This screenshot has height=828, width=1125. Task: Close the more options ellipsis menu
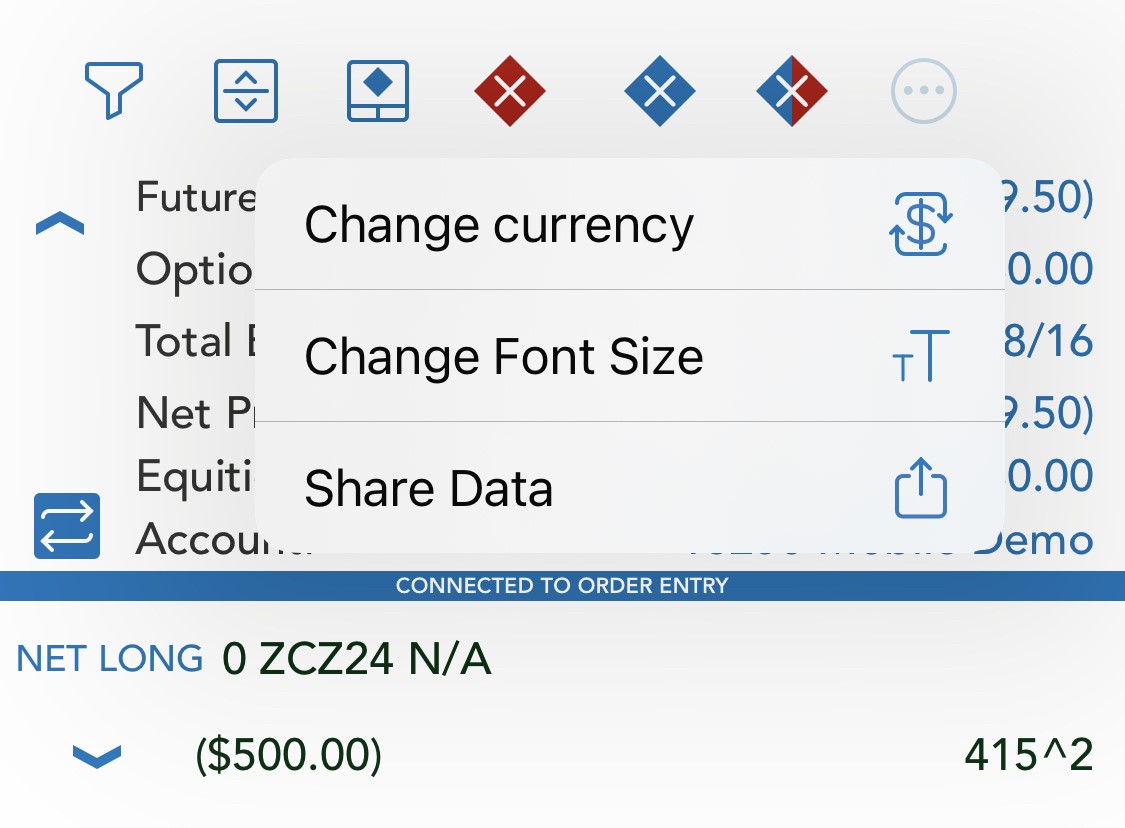tap(923, 91)
